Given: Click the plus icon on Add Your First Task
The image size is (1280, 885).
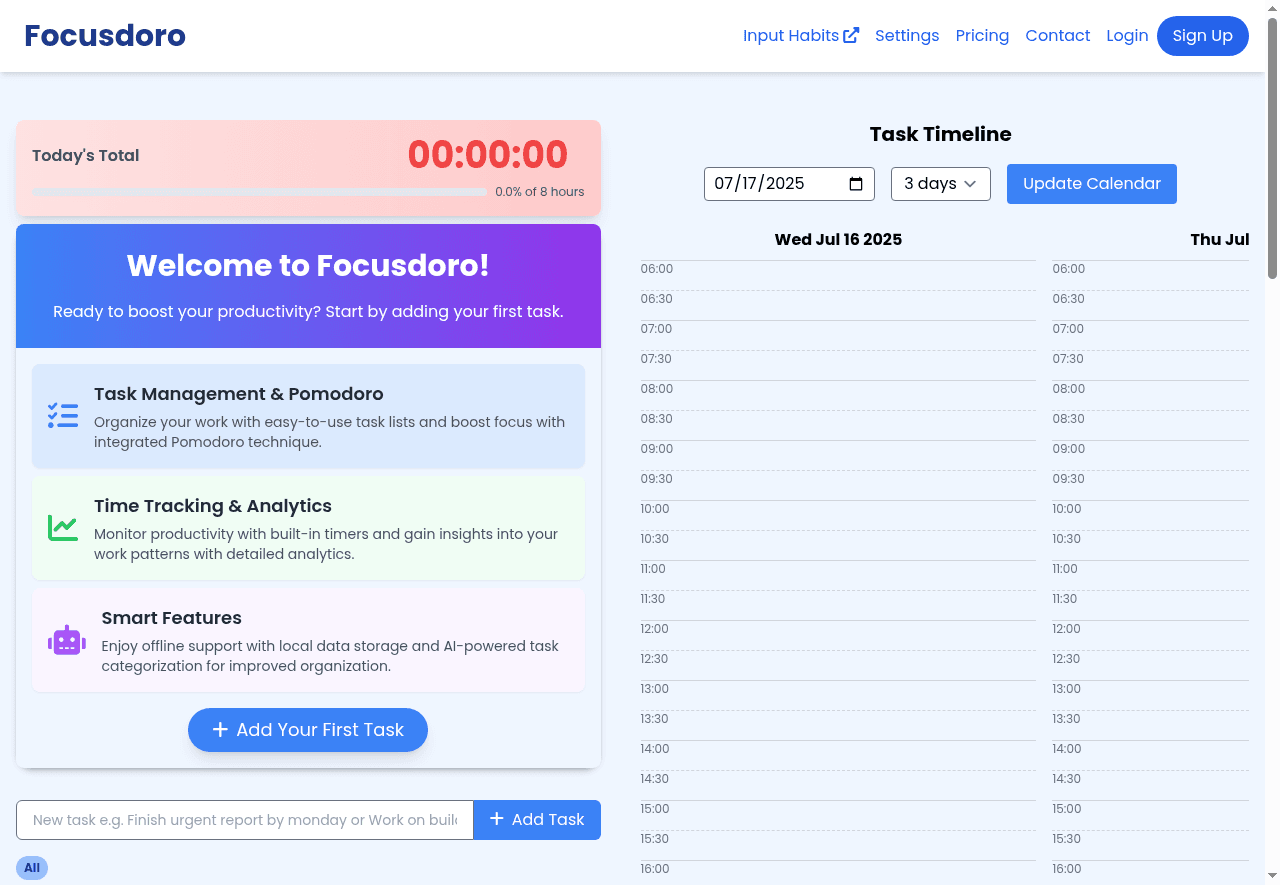Looking at the screenshot, I should point(221,730).
